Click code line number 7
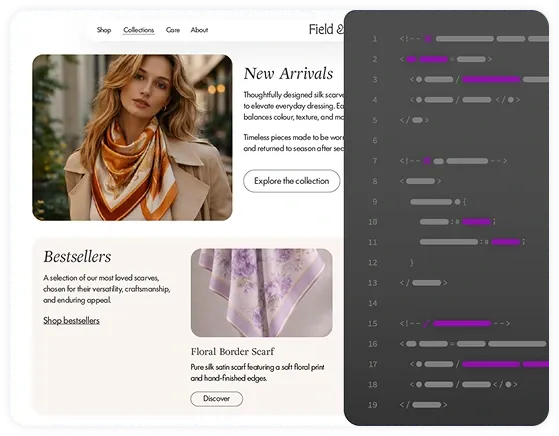Viewport: 559px width, 436px height. point(375,161)
